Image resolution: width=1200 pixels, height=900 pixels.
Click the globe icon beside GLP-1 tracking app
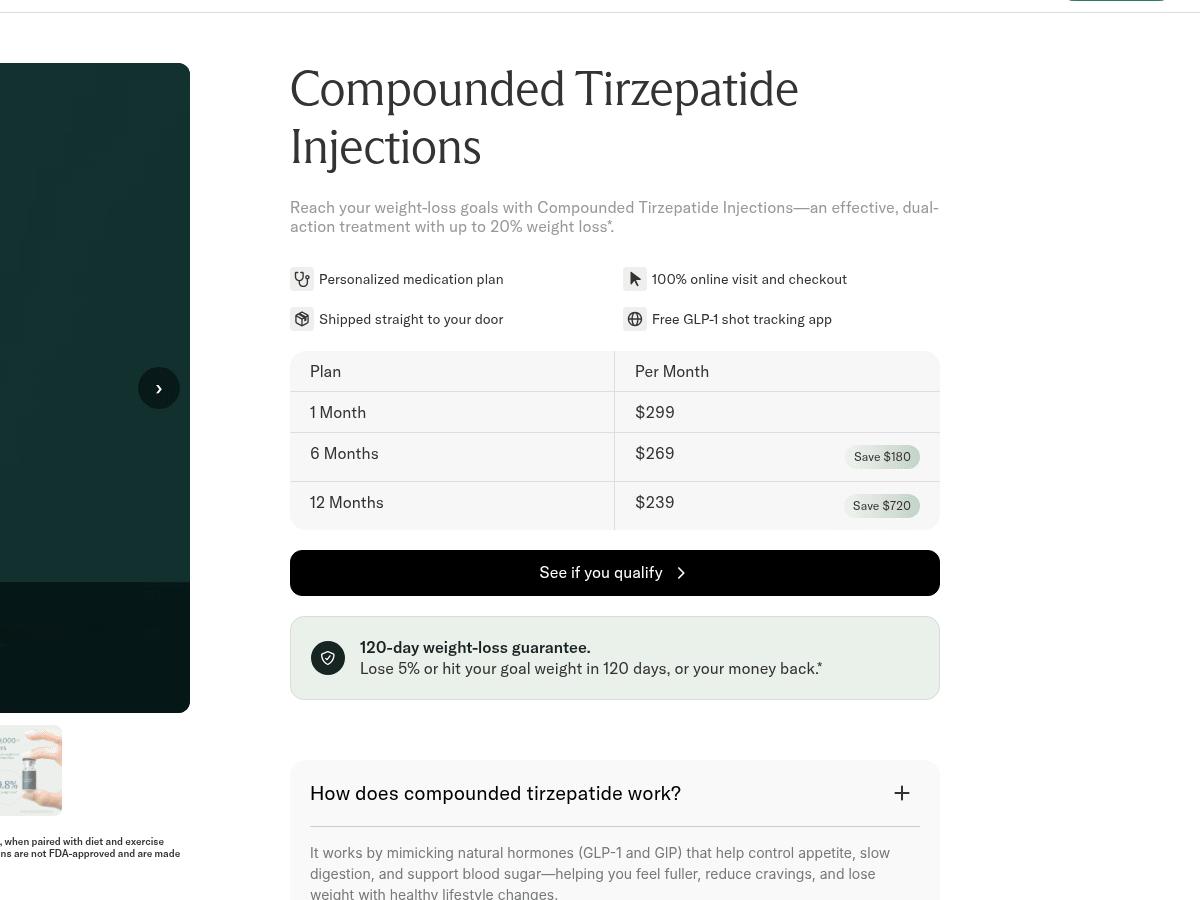(635, 319)
